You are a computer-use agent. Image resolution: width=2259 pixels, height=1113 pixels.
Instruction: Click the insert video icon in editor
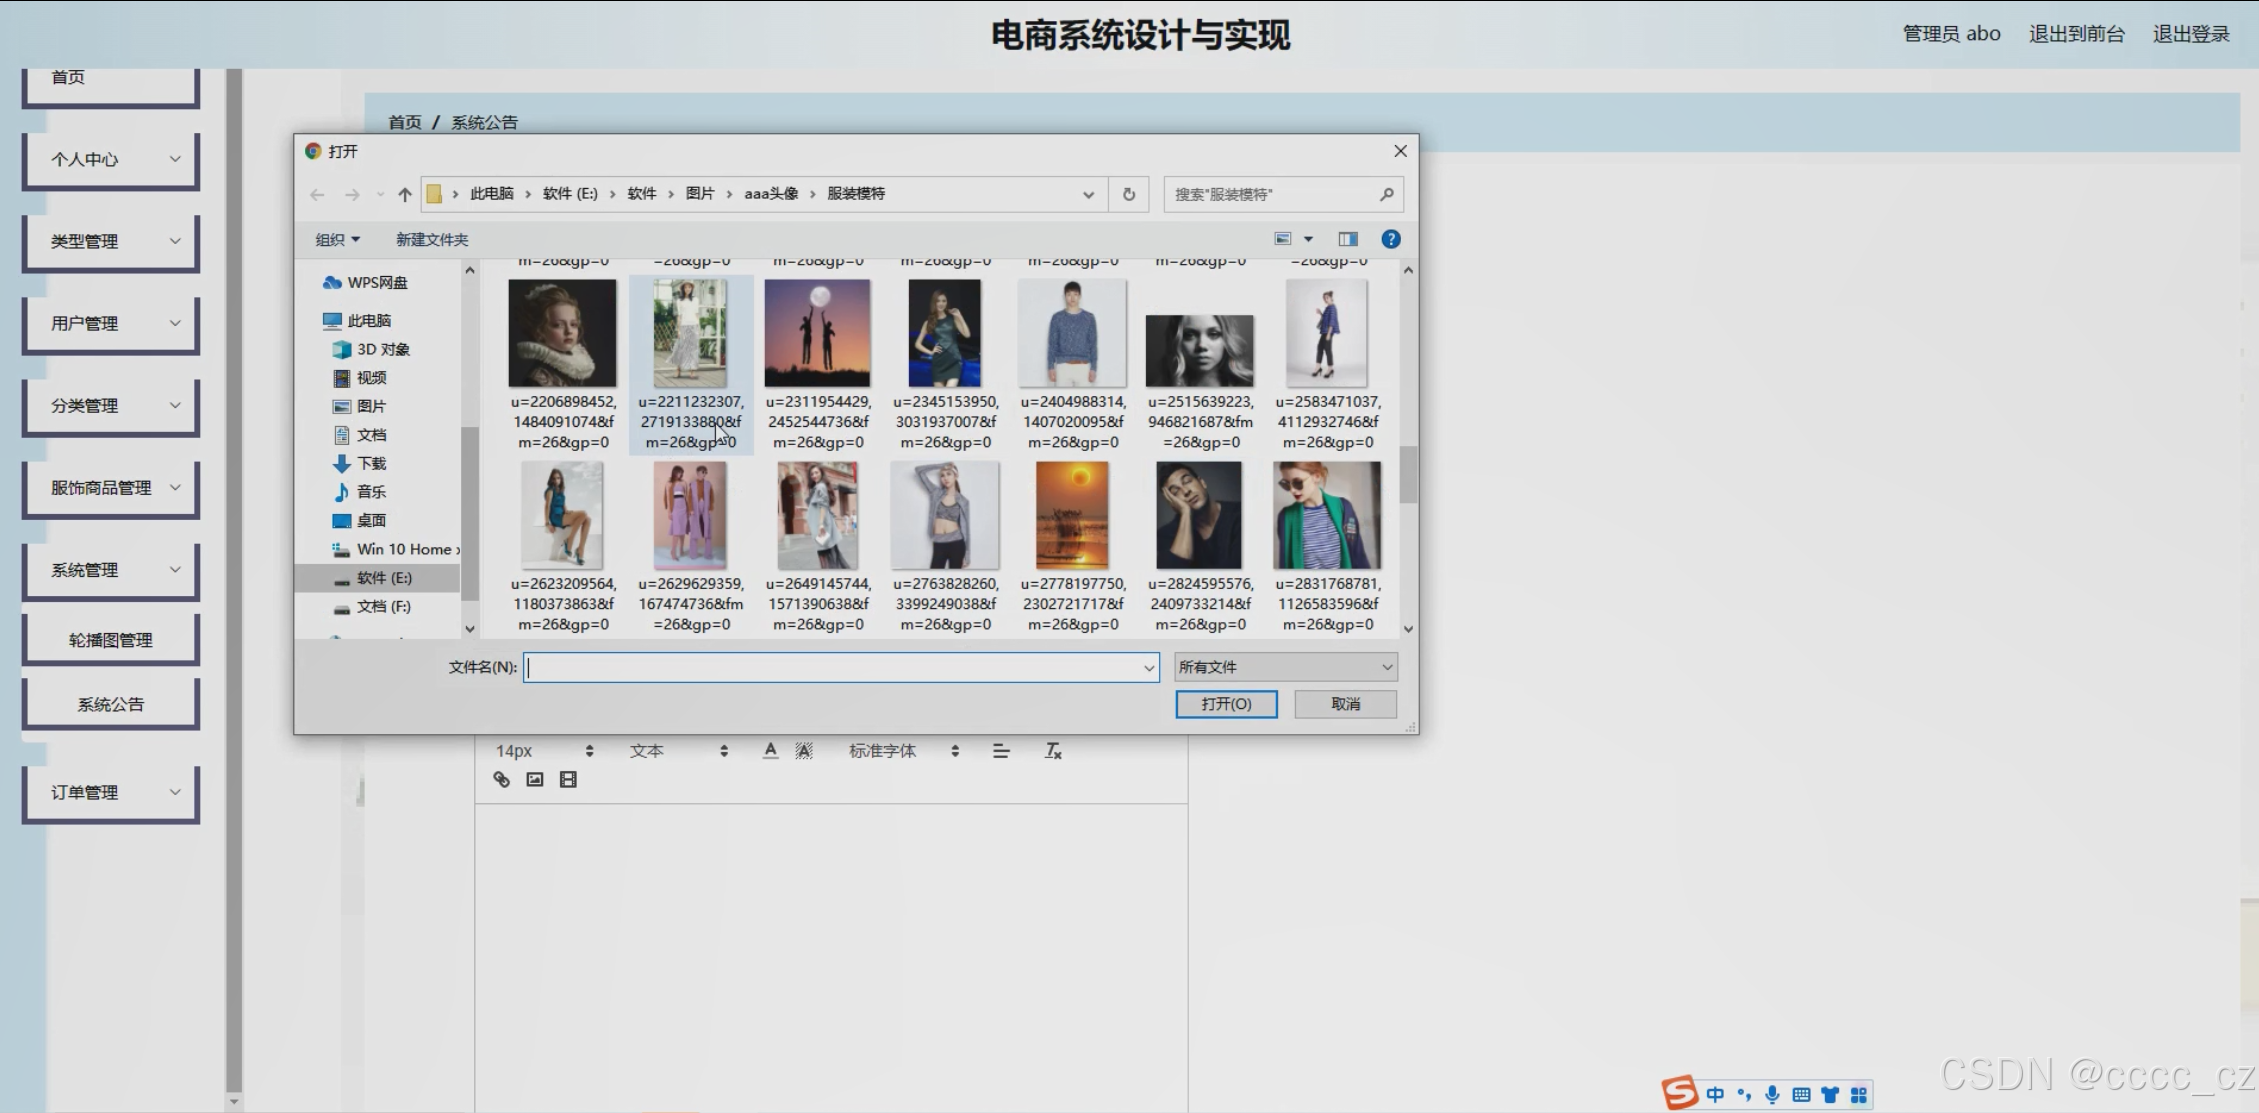coord(568,780)
